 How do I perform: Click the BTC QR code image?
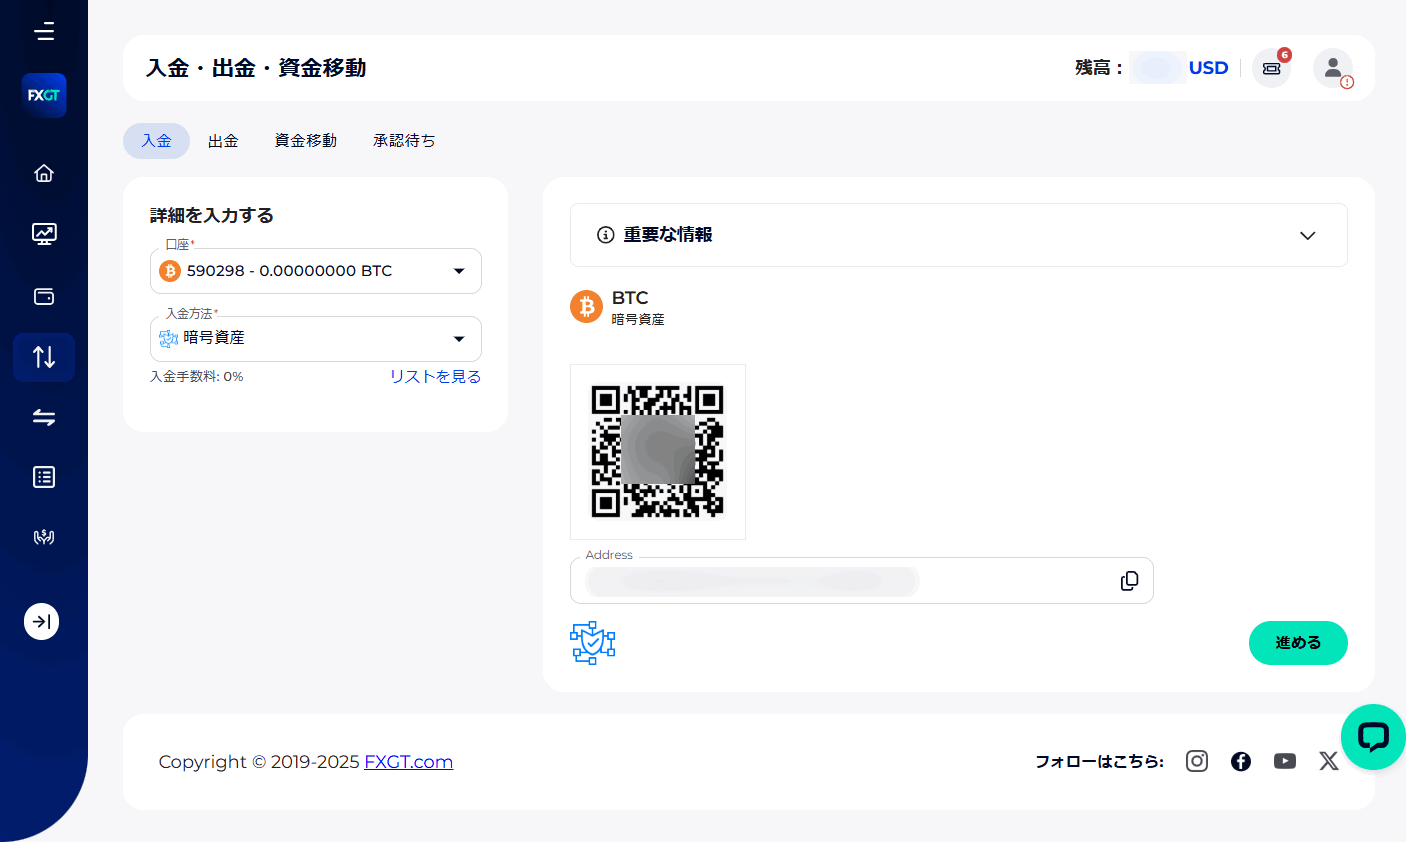[658, 452]
